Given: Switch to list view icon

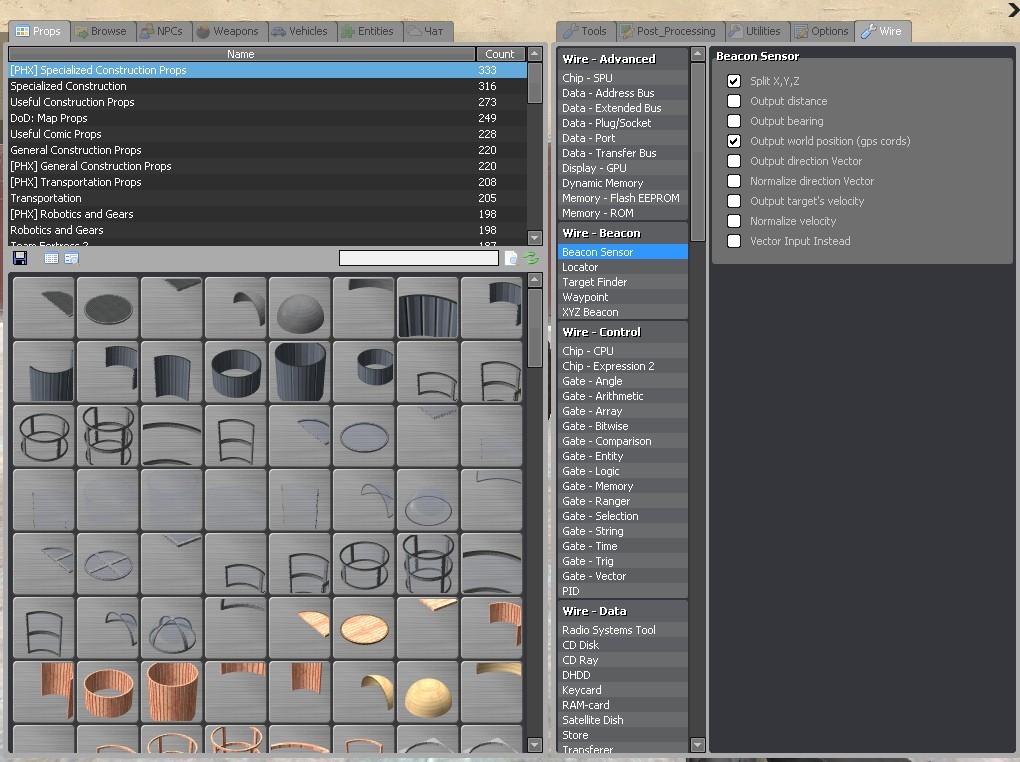Looking at the screenshot, I should pos(51,258).
